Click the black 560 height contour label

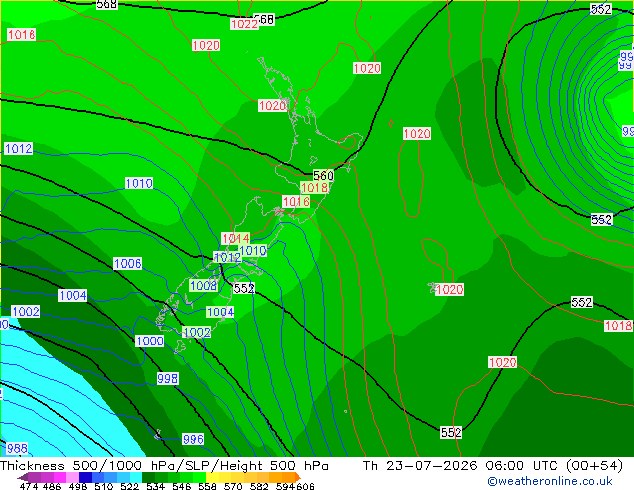pyautogui.click(x=323, y=175)
